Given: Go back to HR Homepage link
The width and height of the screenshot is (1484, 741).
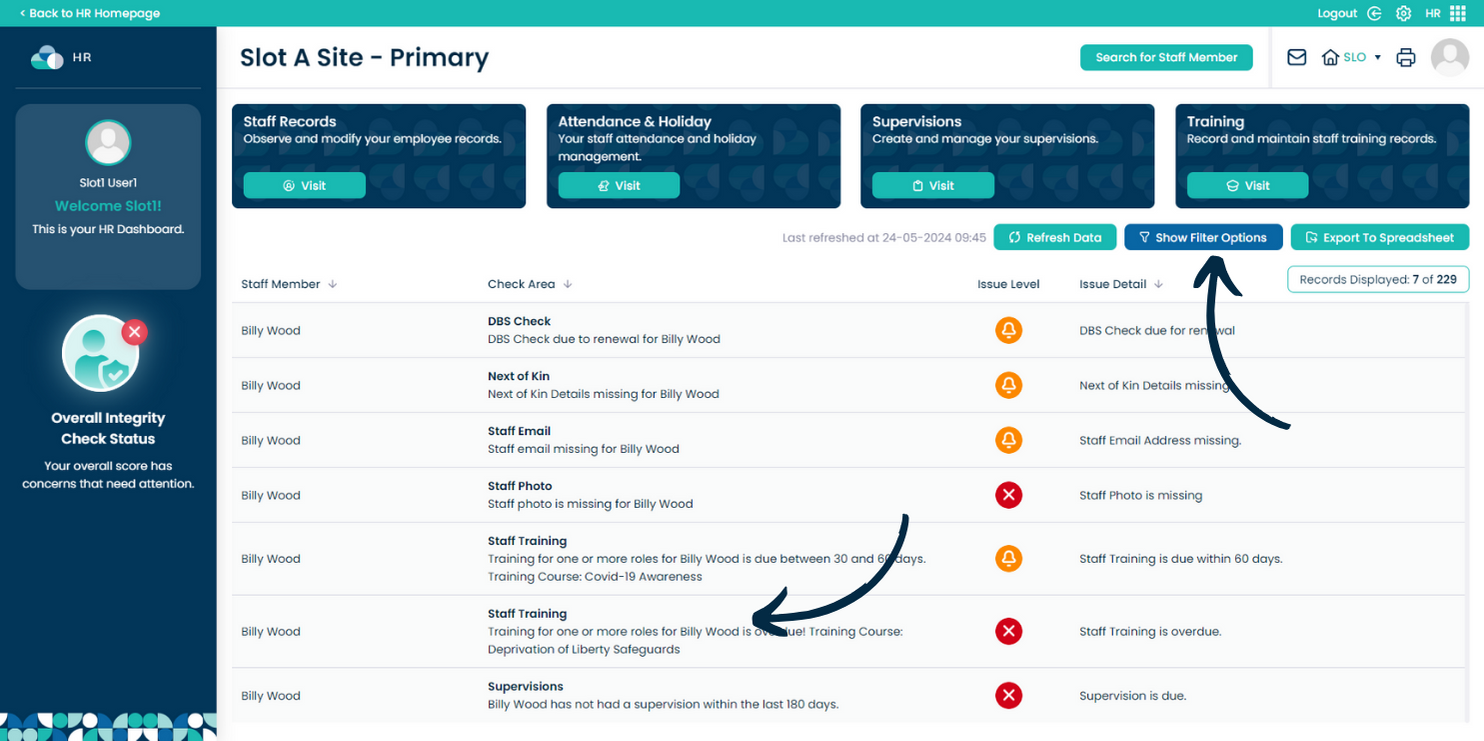Looking at the screenshot, I should [90, 13].
